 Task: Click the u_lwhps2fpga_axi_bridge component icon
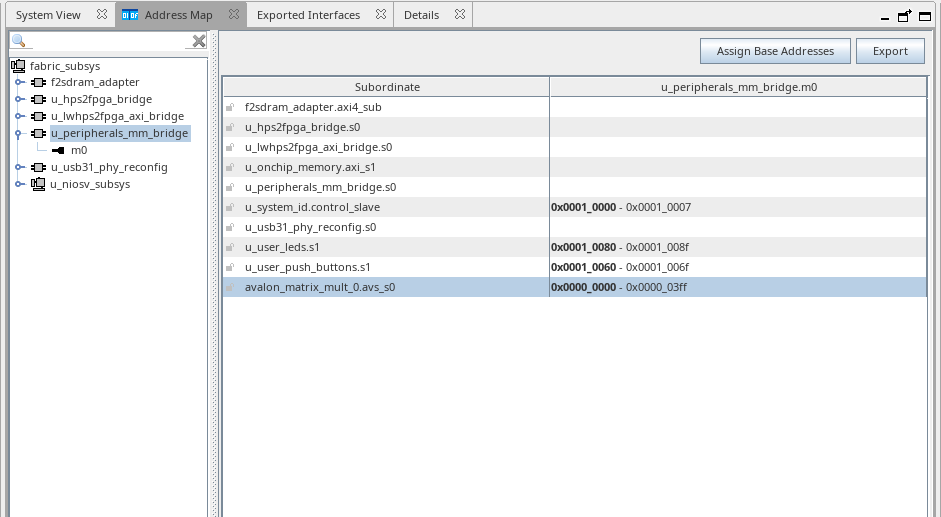point(38,116)
